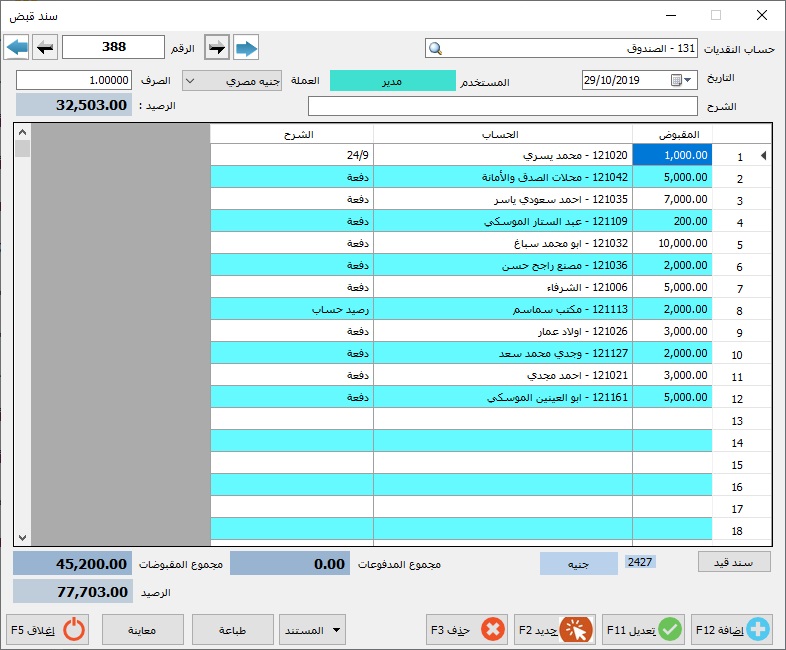Select account 121113 - مكتب سماسم
The height and width of the screenshot is (650, 786).
pos(503,309)
